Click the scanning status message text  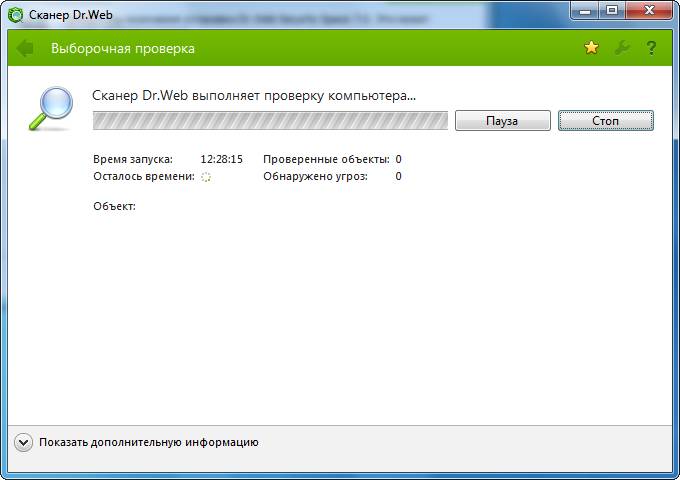[x=254, y=95]
